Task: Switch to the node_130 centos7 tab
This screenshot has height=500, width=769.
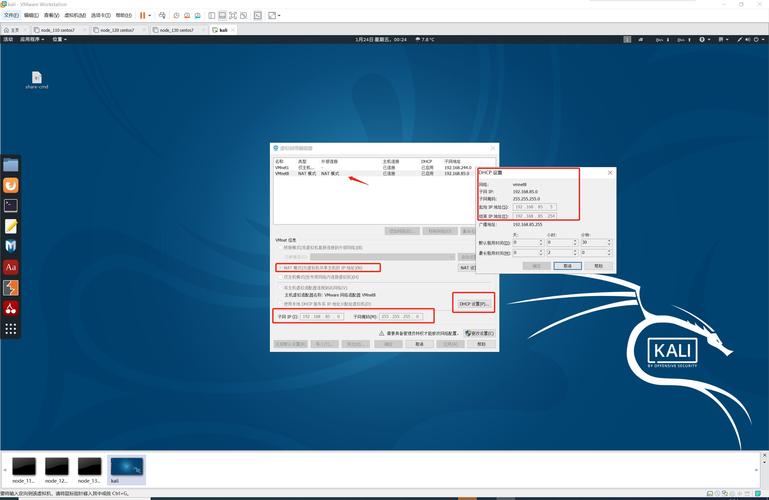Action: [x=177, y=30]
